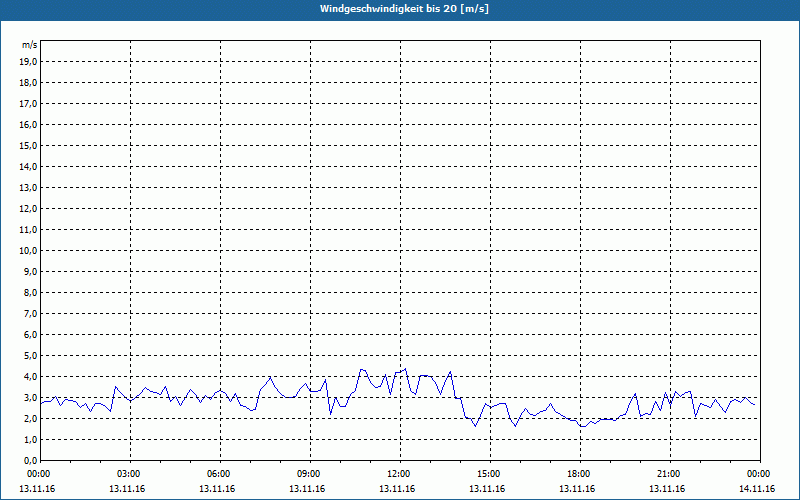The width and height of the screenshot is (800, 500).
Task: Click the '14.11.16' date label
Action: point(757,489)
